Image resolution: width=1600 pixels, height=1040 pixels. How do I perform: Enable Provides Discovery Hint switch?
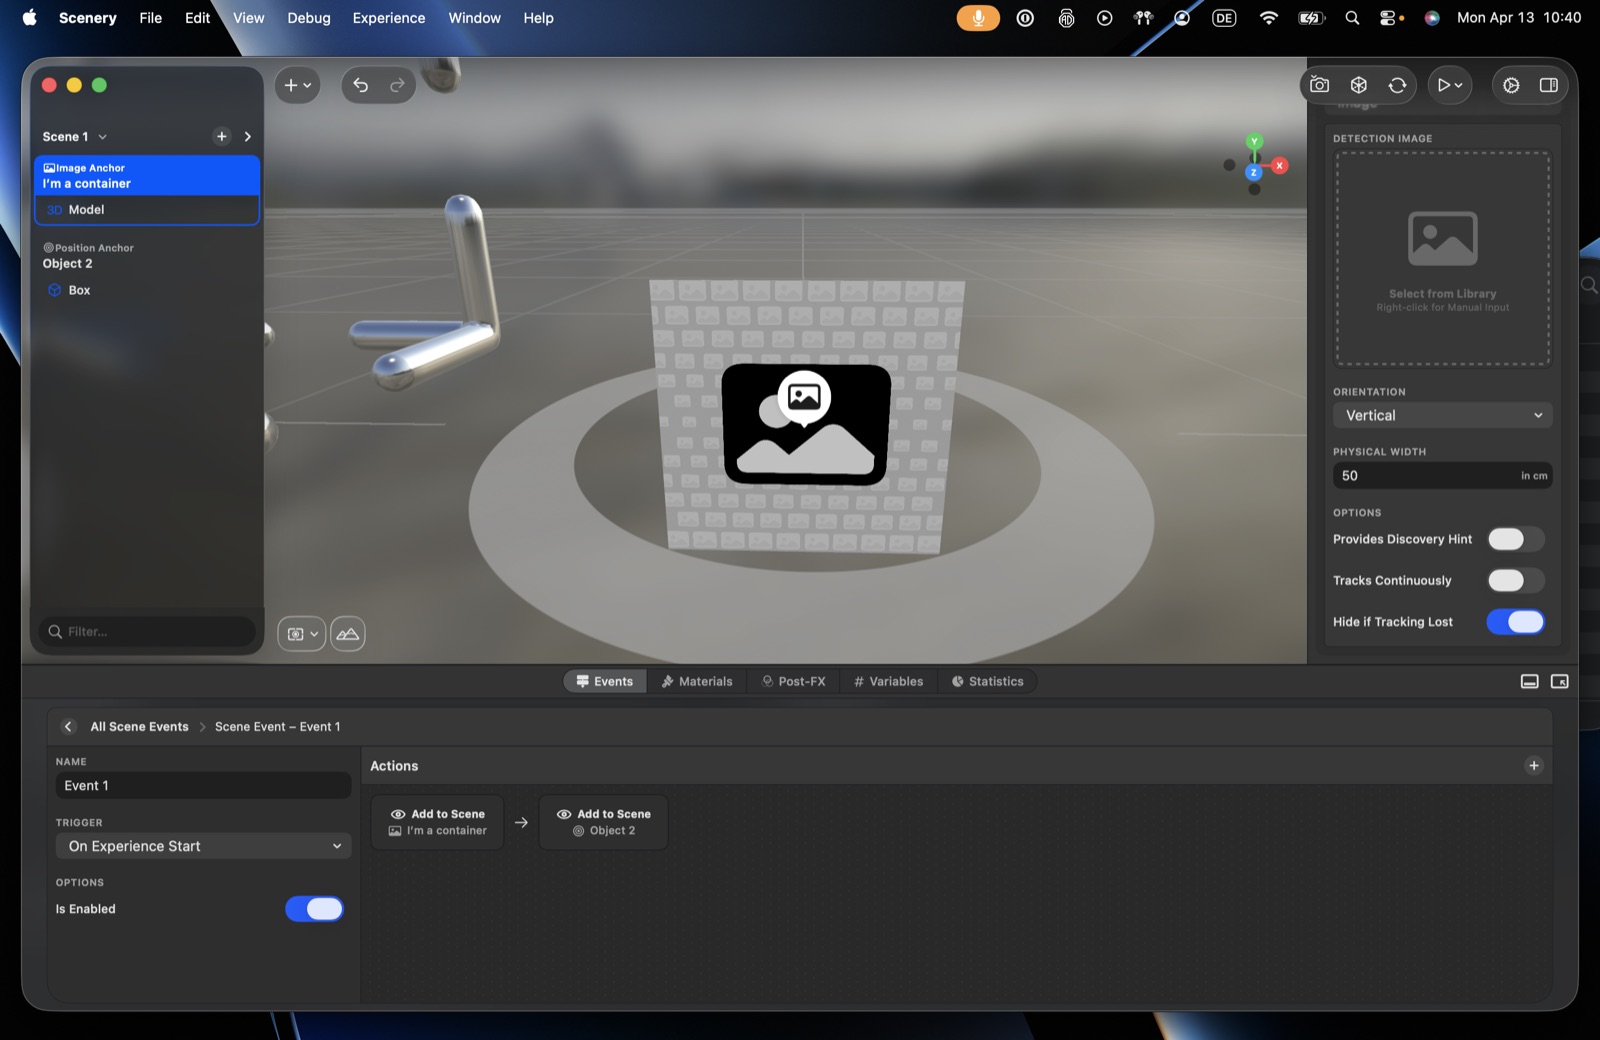point(1515,539)
